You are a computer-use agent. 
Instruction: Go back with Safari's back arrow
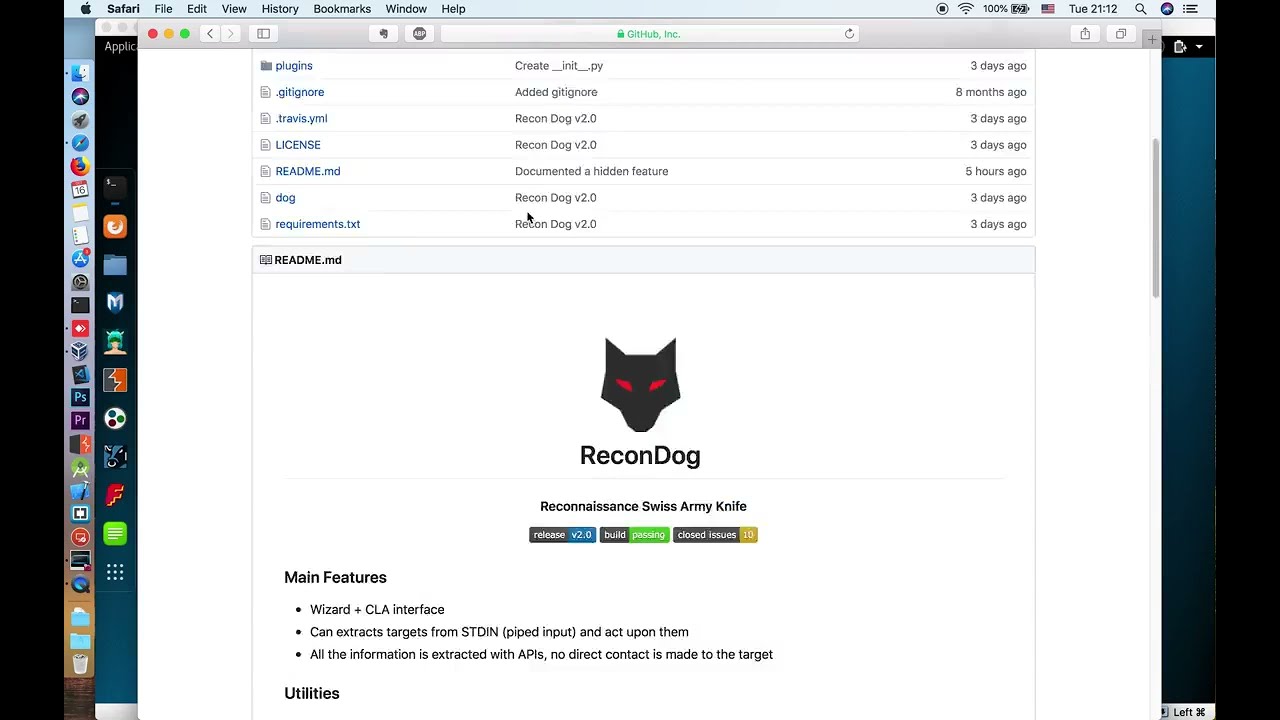[210, 34]
